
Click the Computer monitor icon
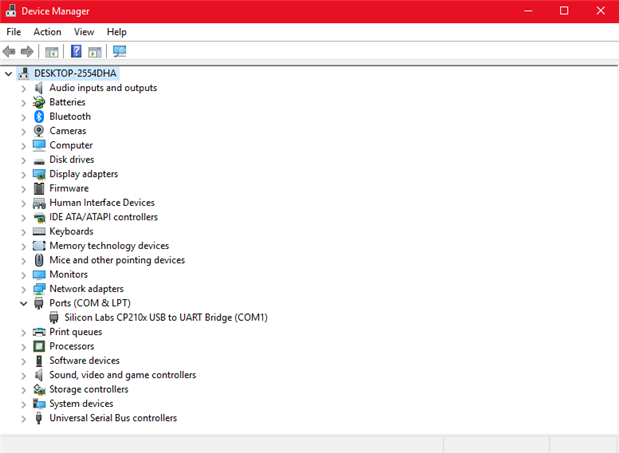tap(39, 145)
